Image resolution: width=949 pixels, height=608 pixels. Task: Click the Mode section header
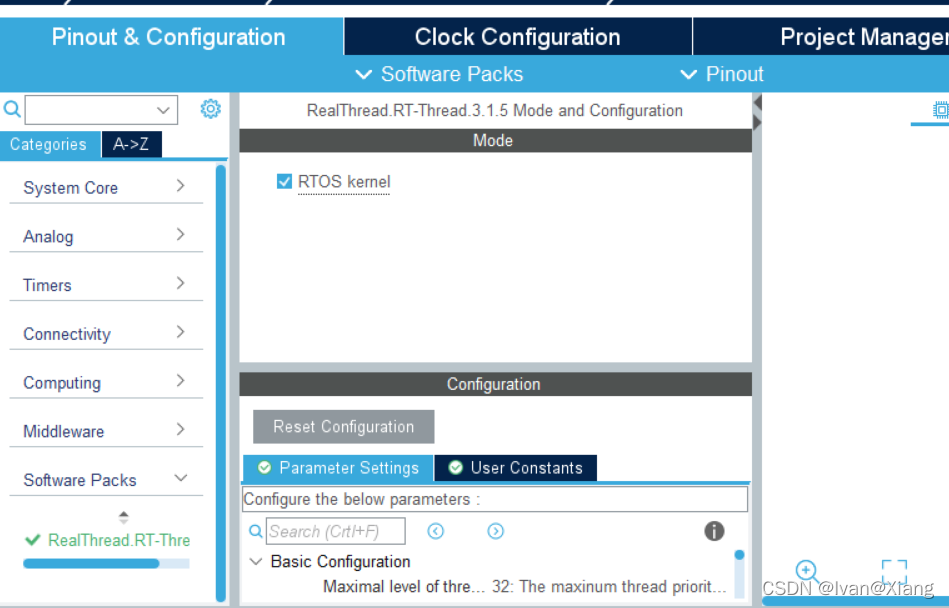click(495, 140)
